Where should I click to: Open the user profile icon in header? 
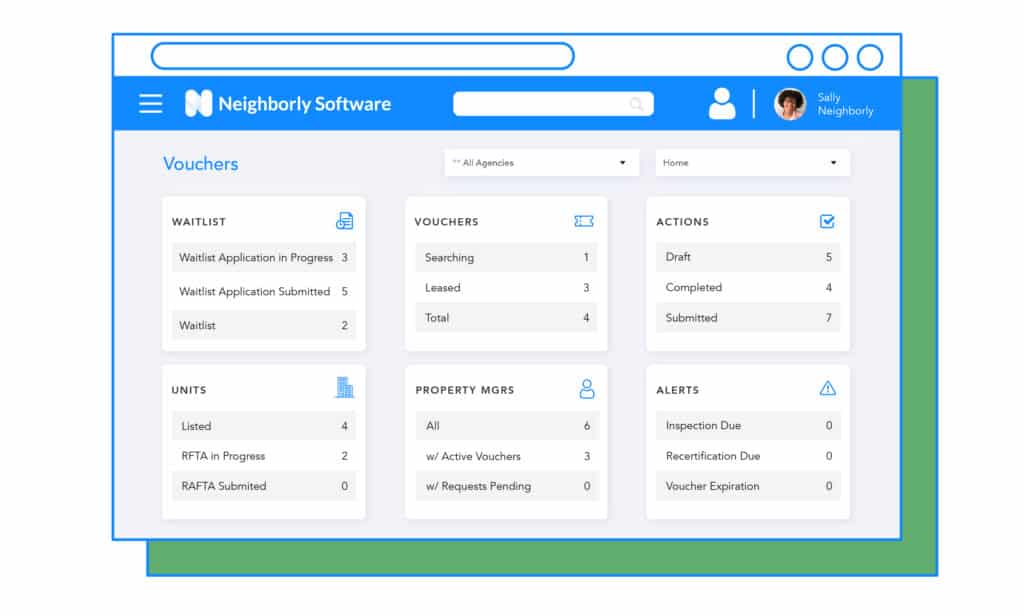[721, 103]
